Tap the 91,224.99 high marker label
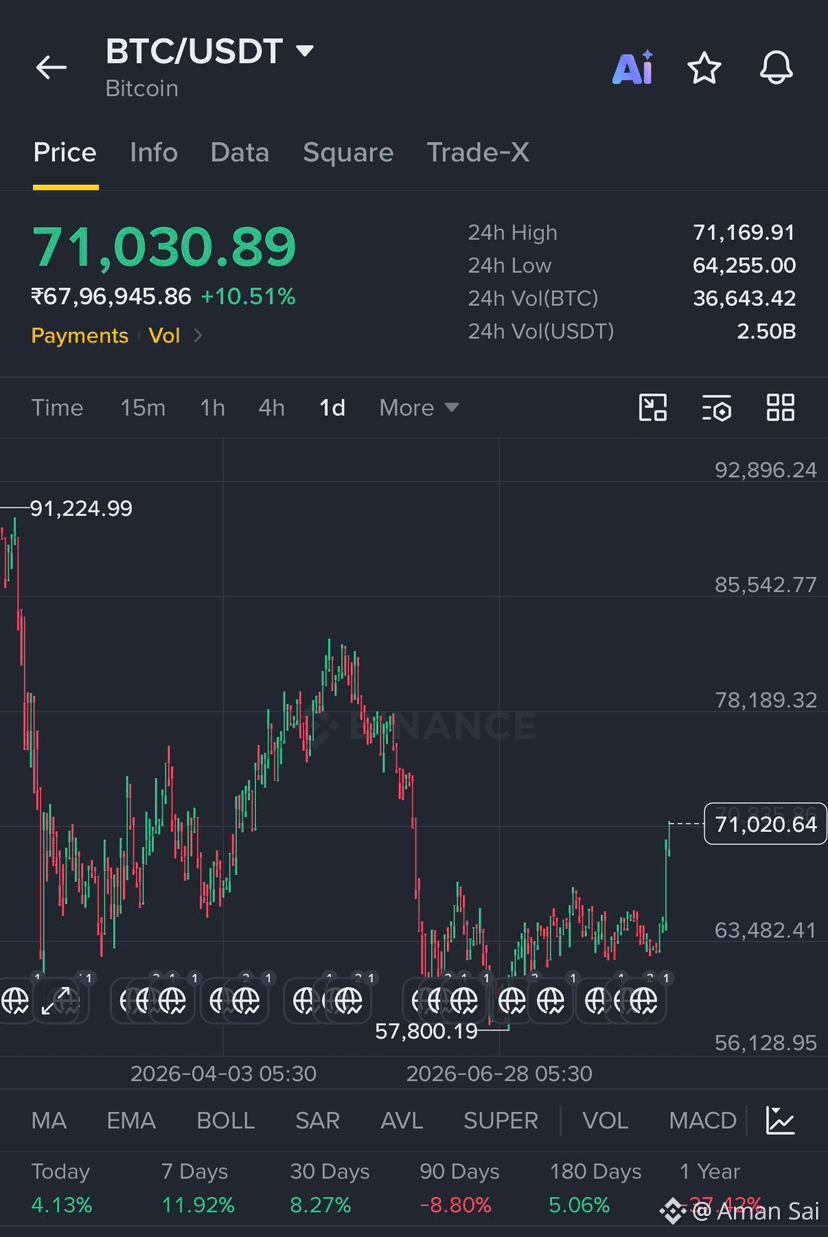 [x=81, y=508]
